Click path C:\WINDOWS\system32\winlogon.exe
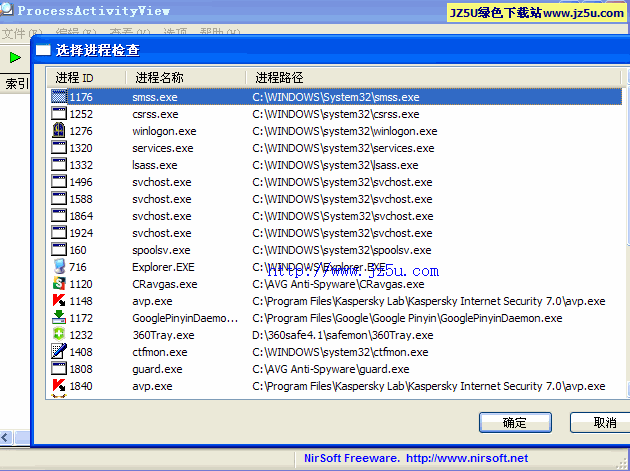The width and height of the screenshot is (630, 471). (x=345, y=131)
